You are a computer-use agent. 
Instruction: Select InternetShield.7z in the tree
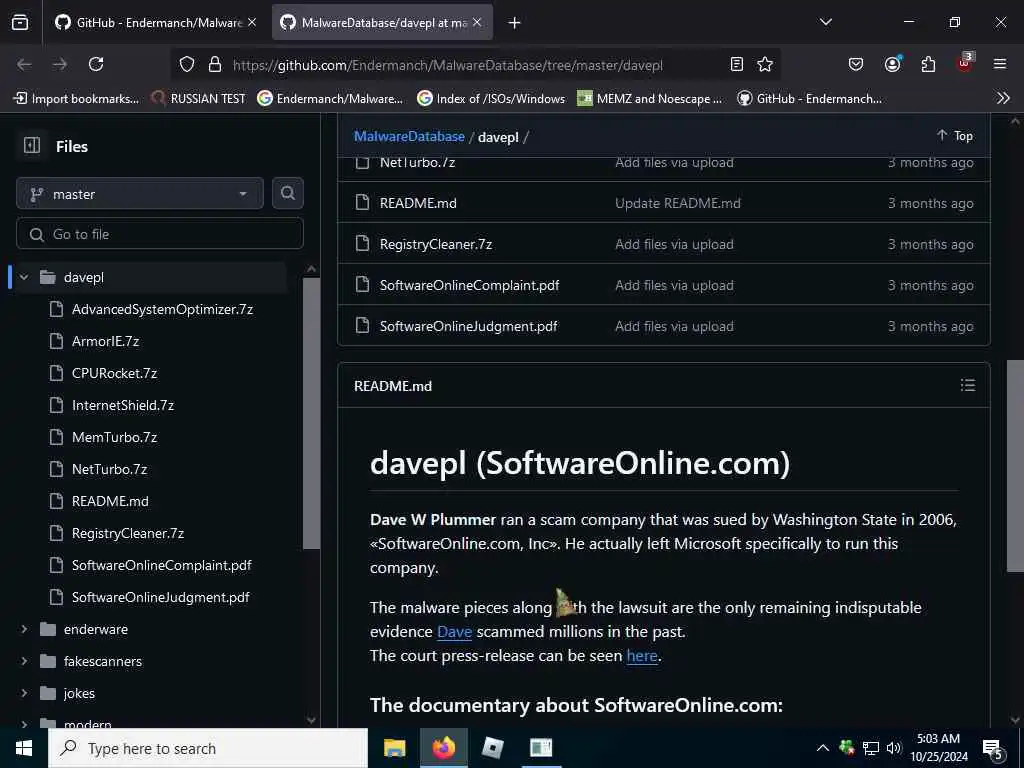pos(123,405)
